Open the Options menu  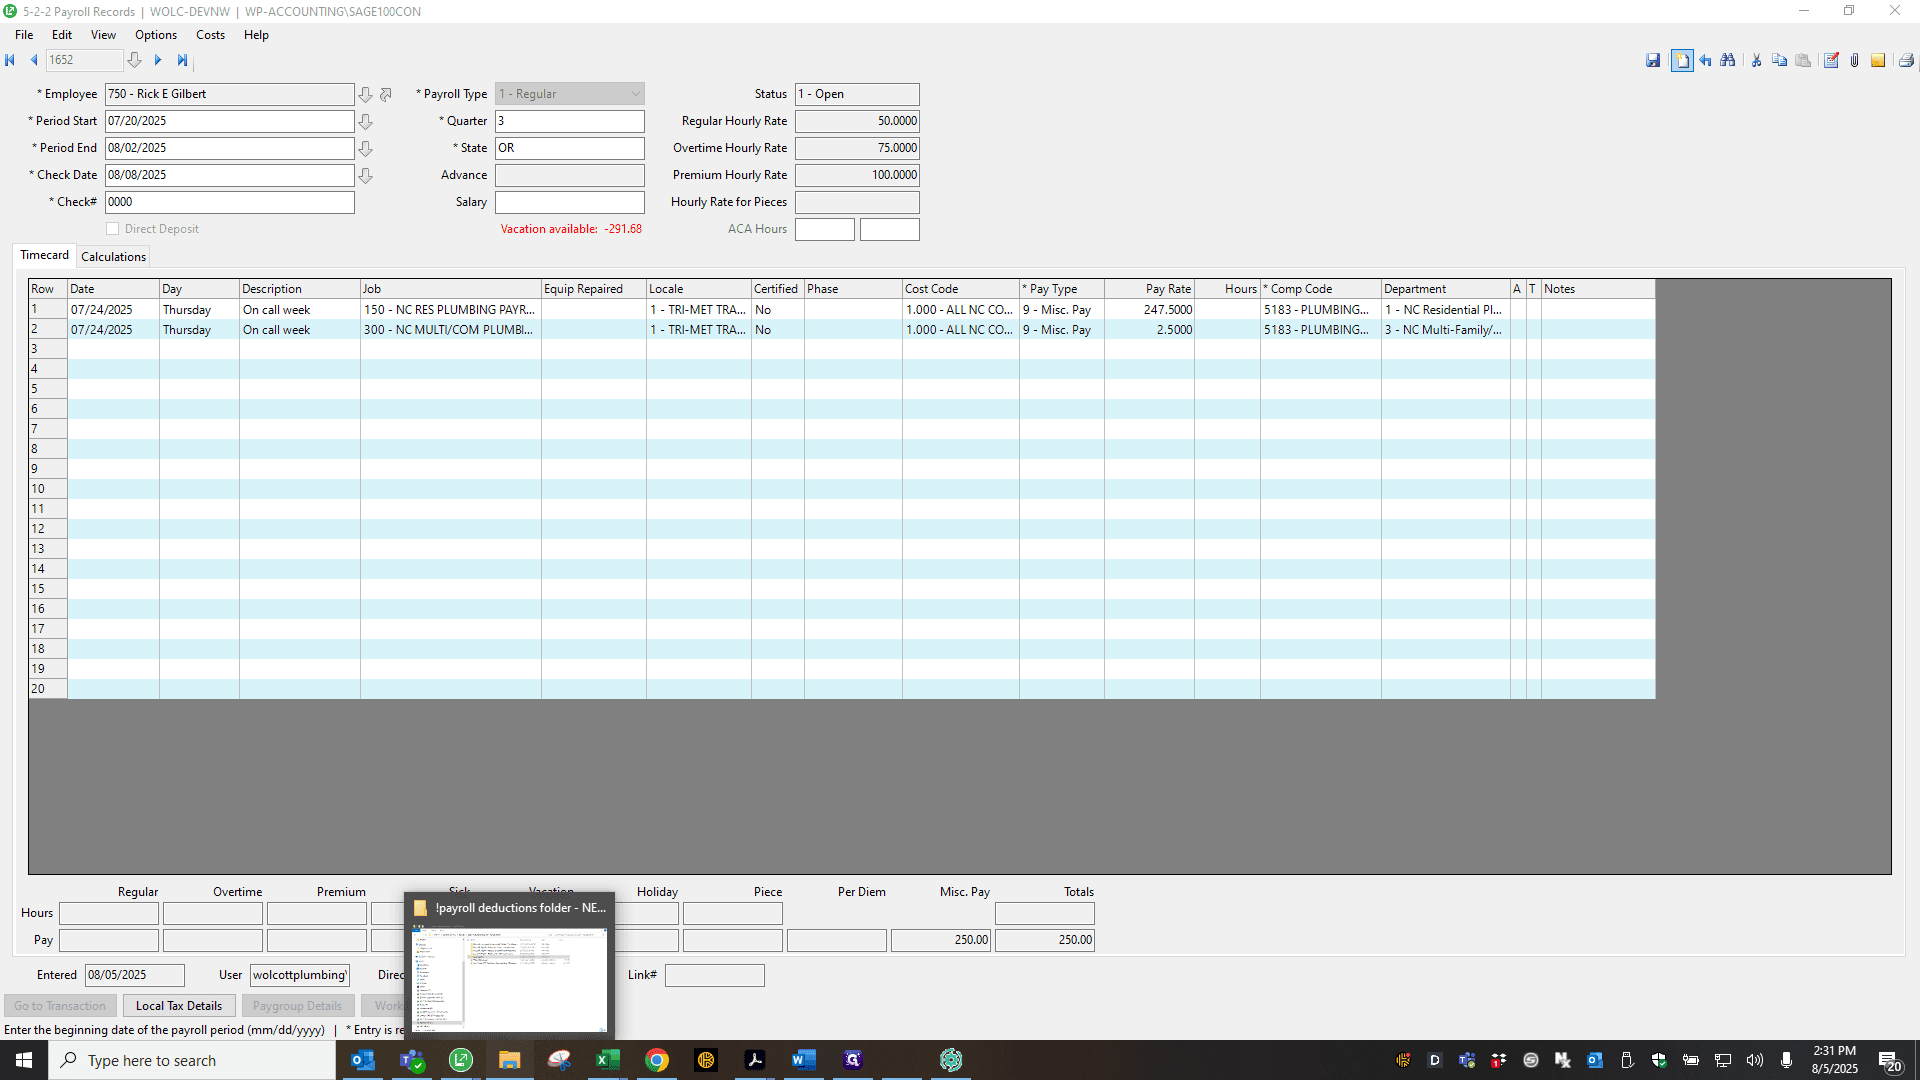156,35
